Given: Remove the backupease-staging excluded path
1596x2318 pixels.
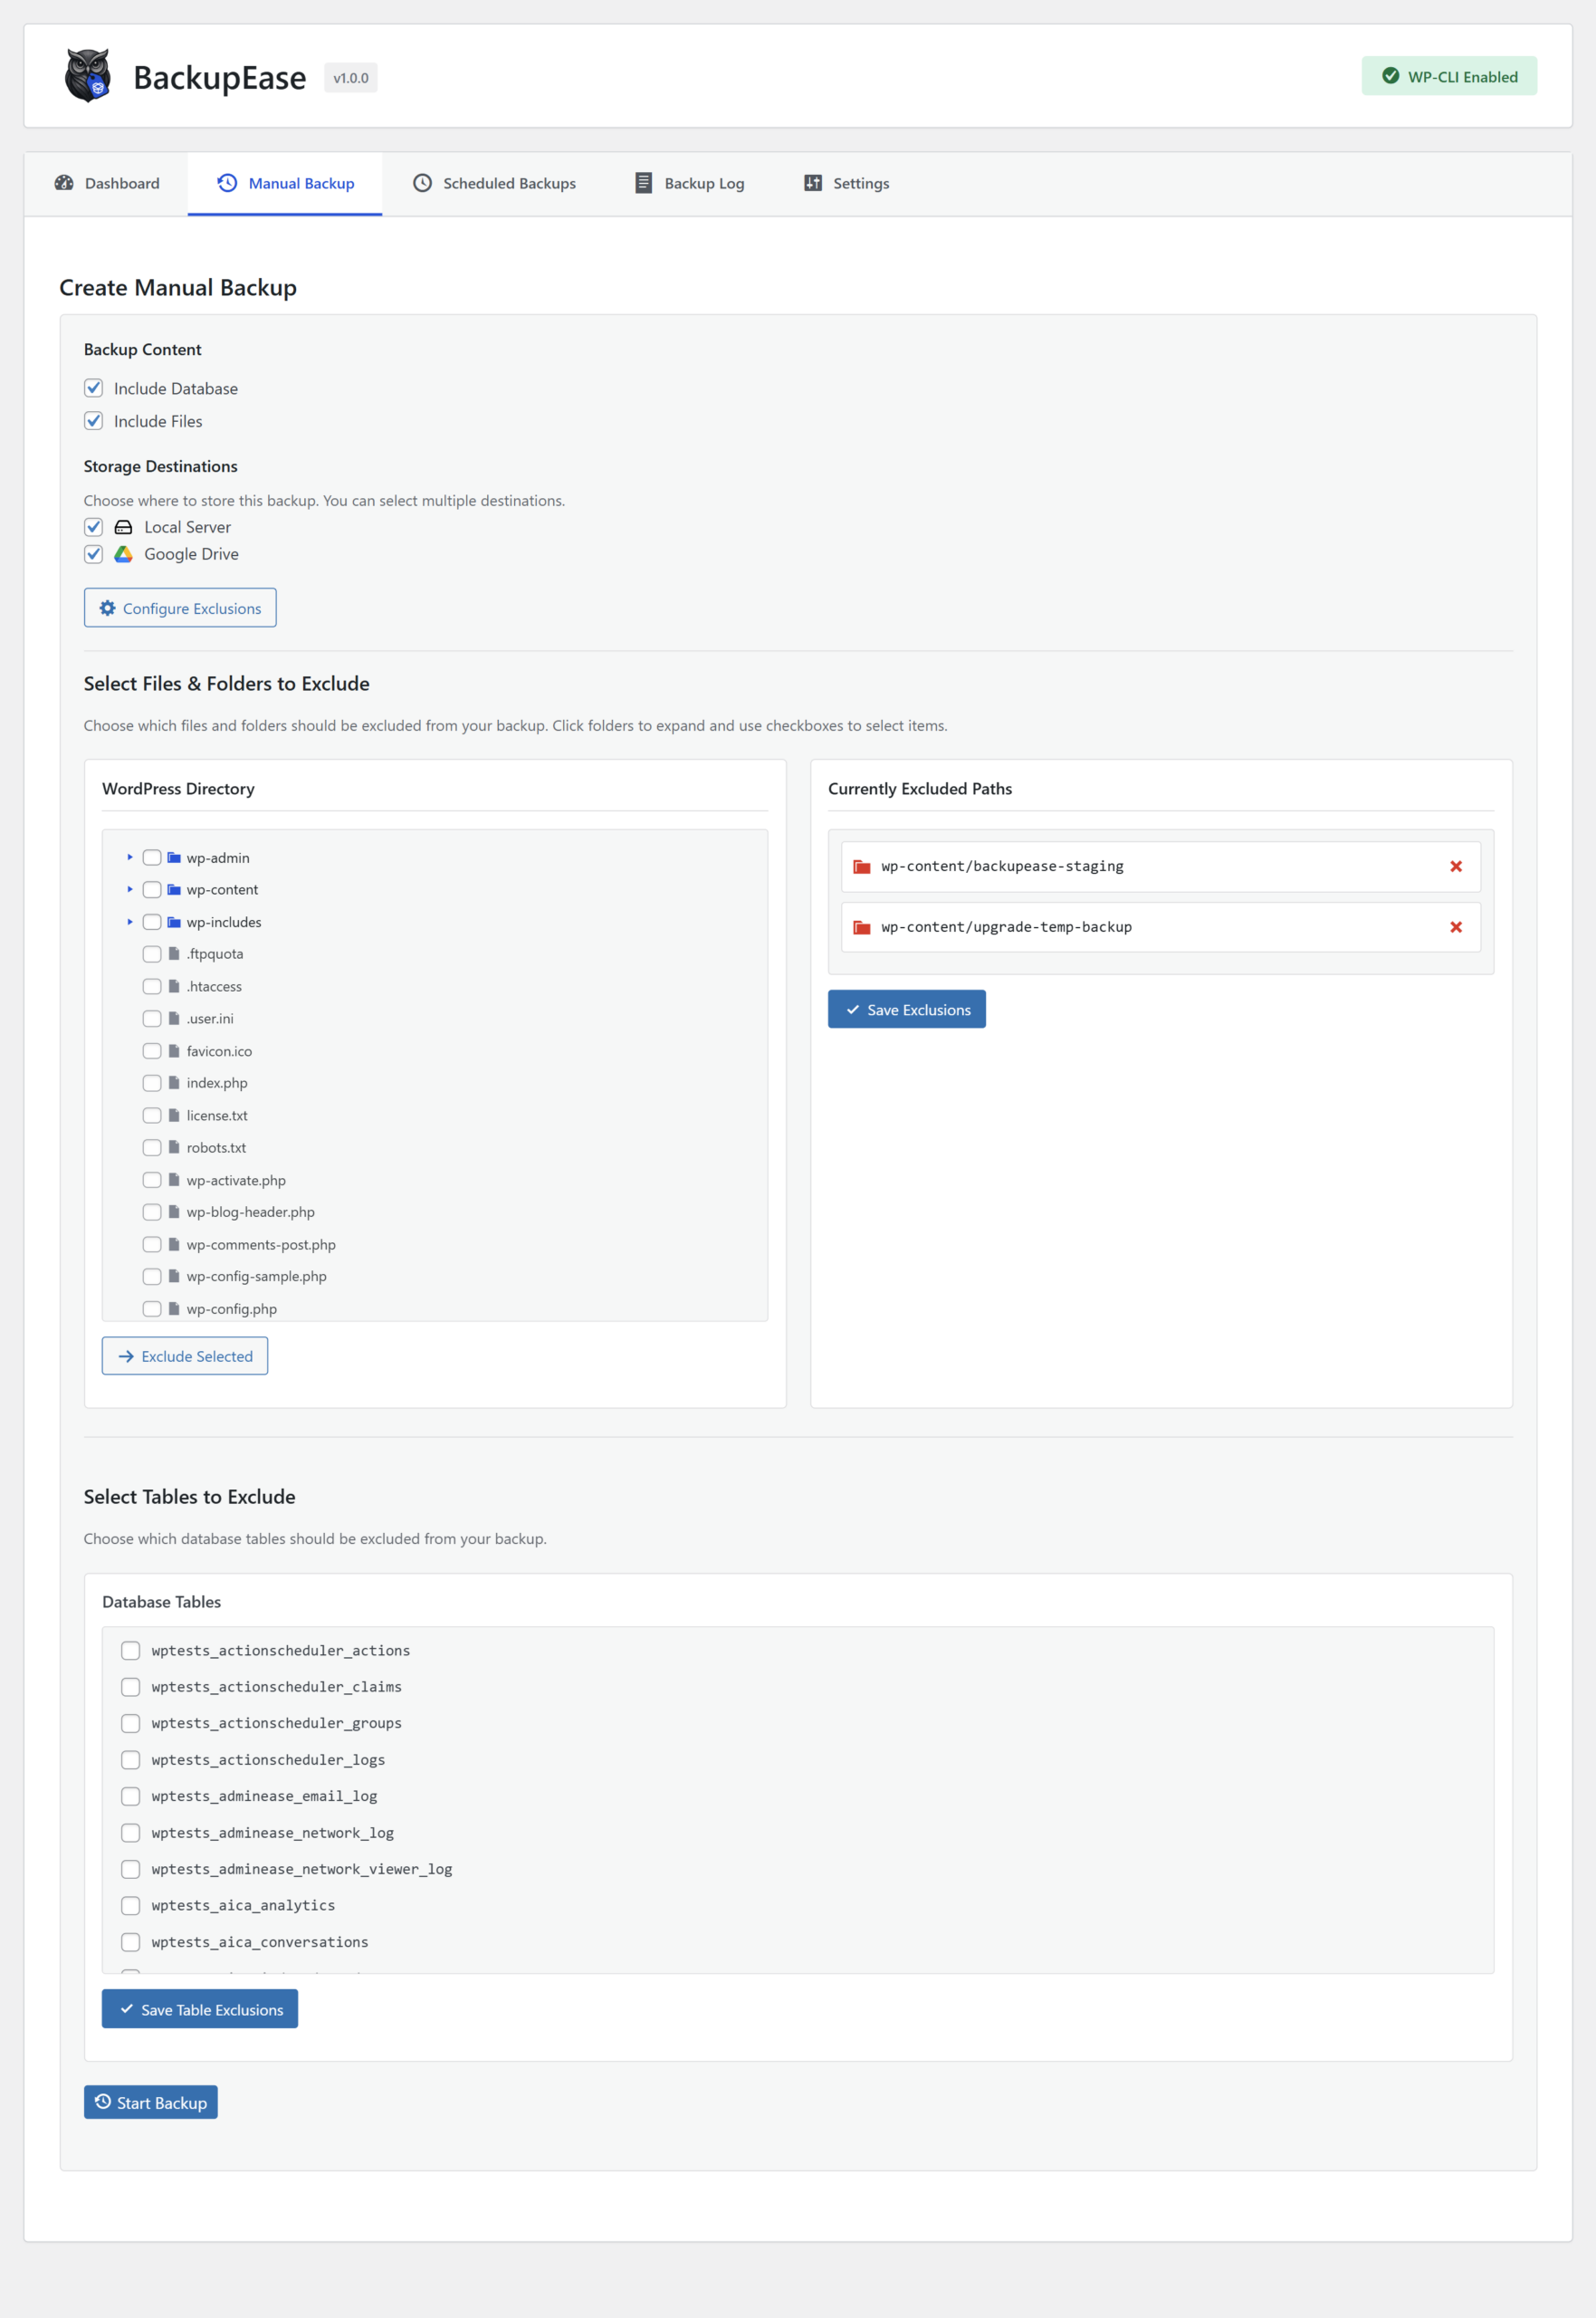Looking at the screenshot, I should [x=1455, y=866].
